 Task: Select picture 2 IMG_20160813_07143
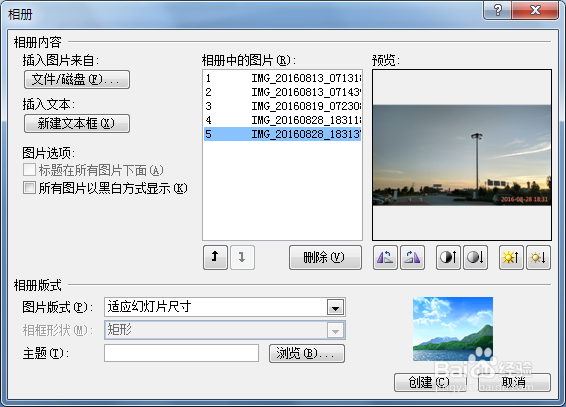point(283,92)
